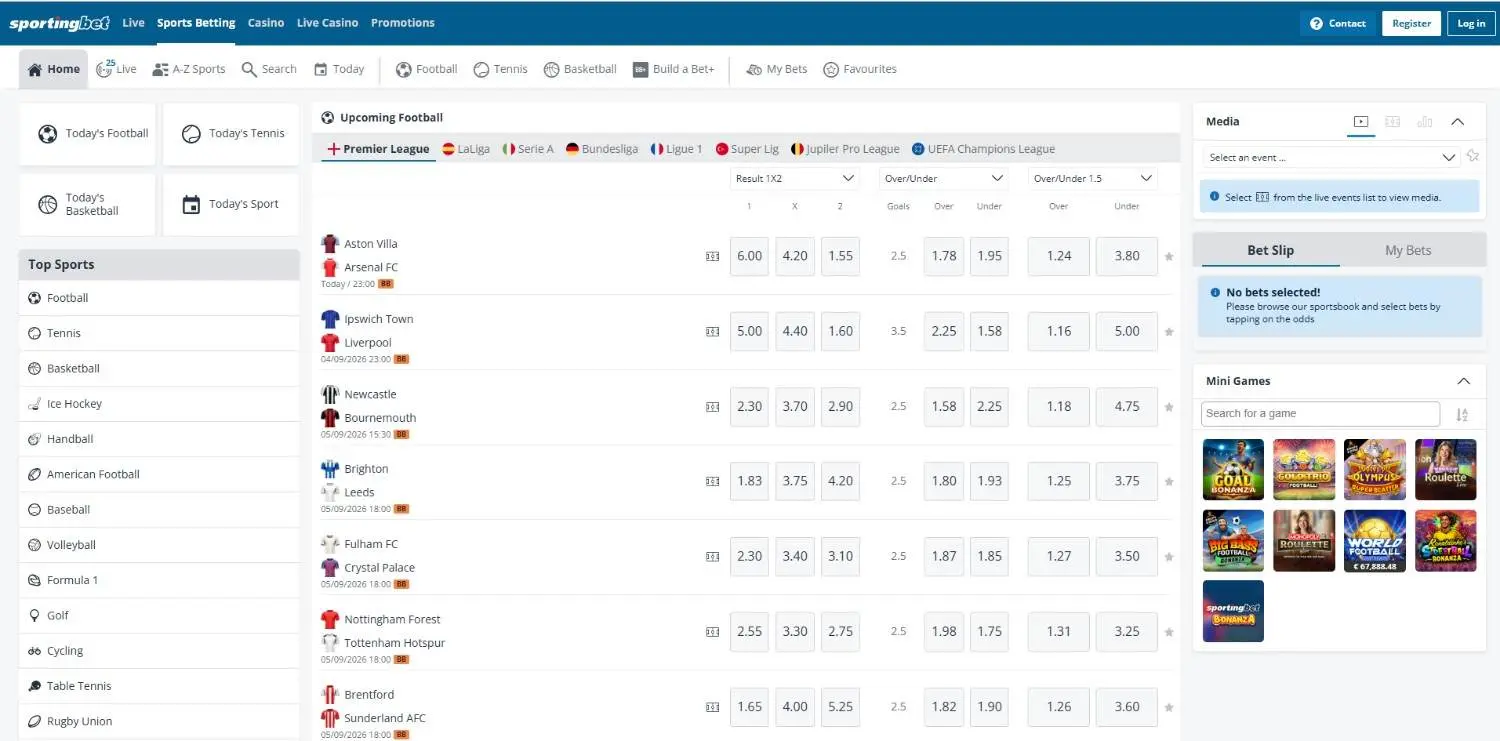
Task: Sort mini games with sort icon
Action: (x=1462, y=415)
